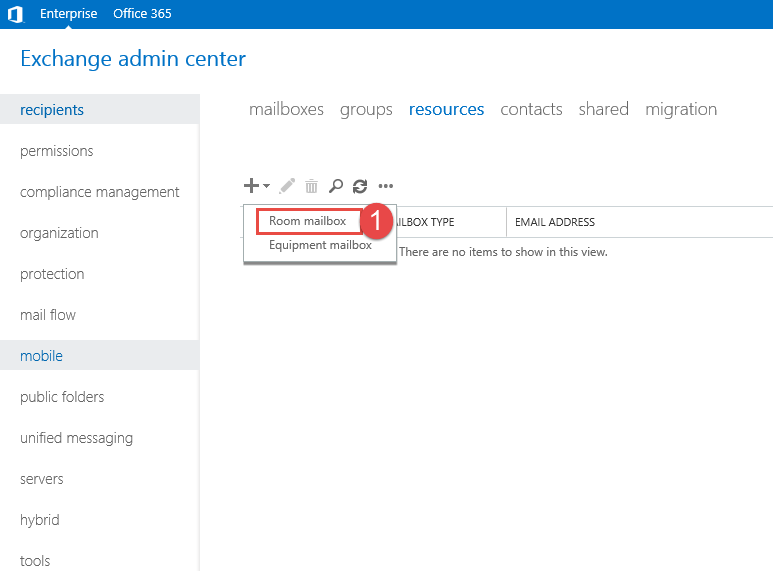The width and height of the screenshot is (773, 571).
Task: Open compliance management in the sidebar
Action: click(100, 192)
